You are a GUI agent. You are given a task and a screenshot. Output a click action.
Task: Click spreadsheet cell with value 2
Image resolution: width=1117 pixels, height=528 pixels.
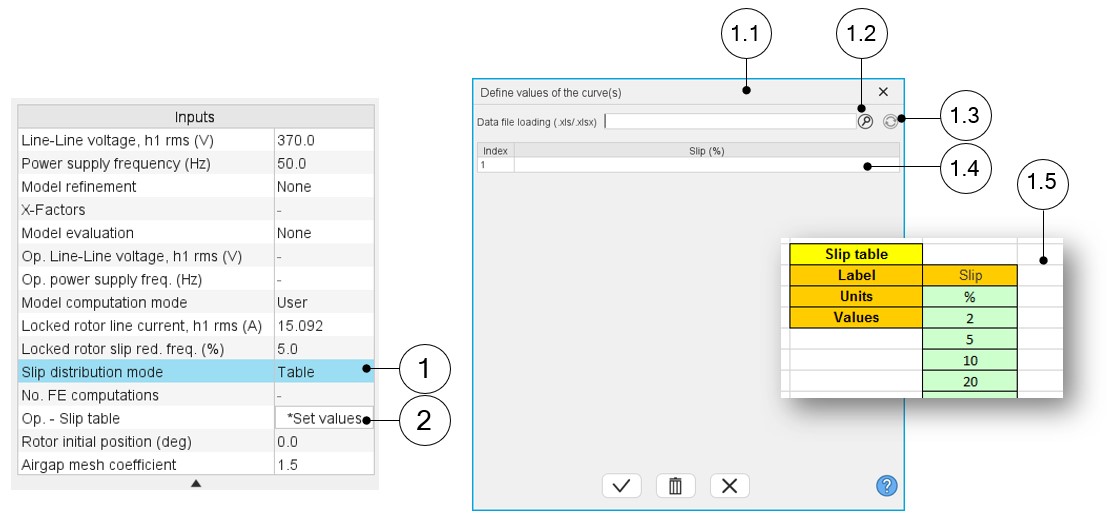(x=970, y=318)
